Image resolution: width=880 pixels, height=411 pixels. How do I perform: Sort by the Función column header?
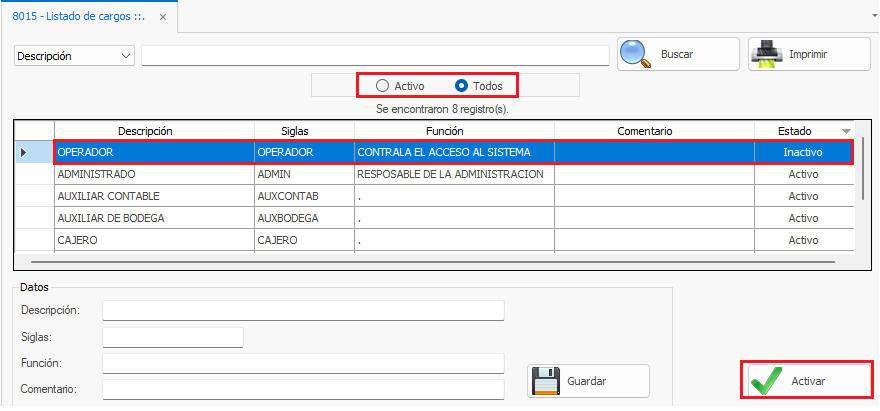454,131
